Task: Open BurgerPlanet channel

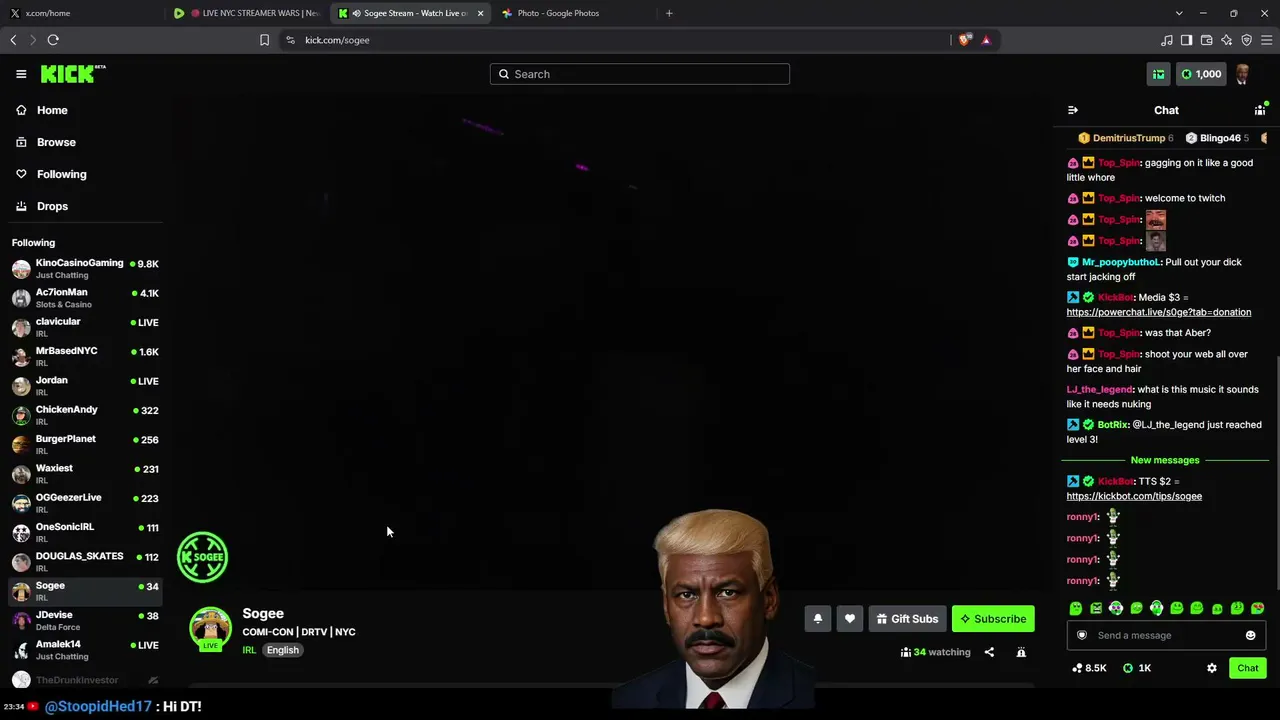Action: [x=85, y=445]
